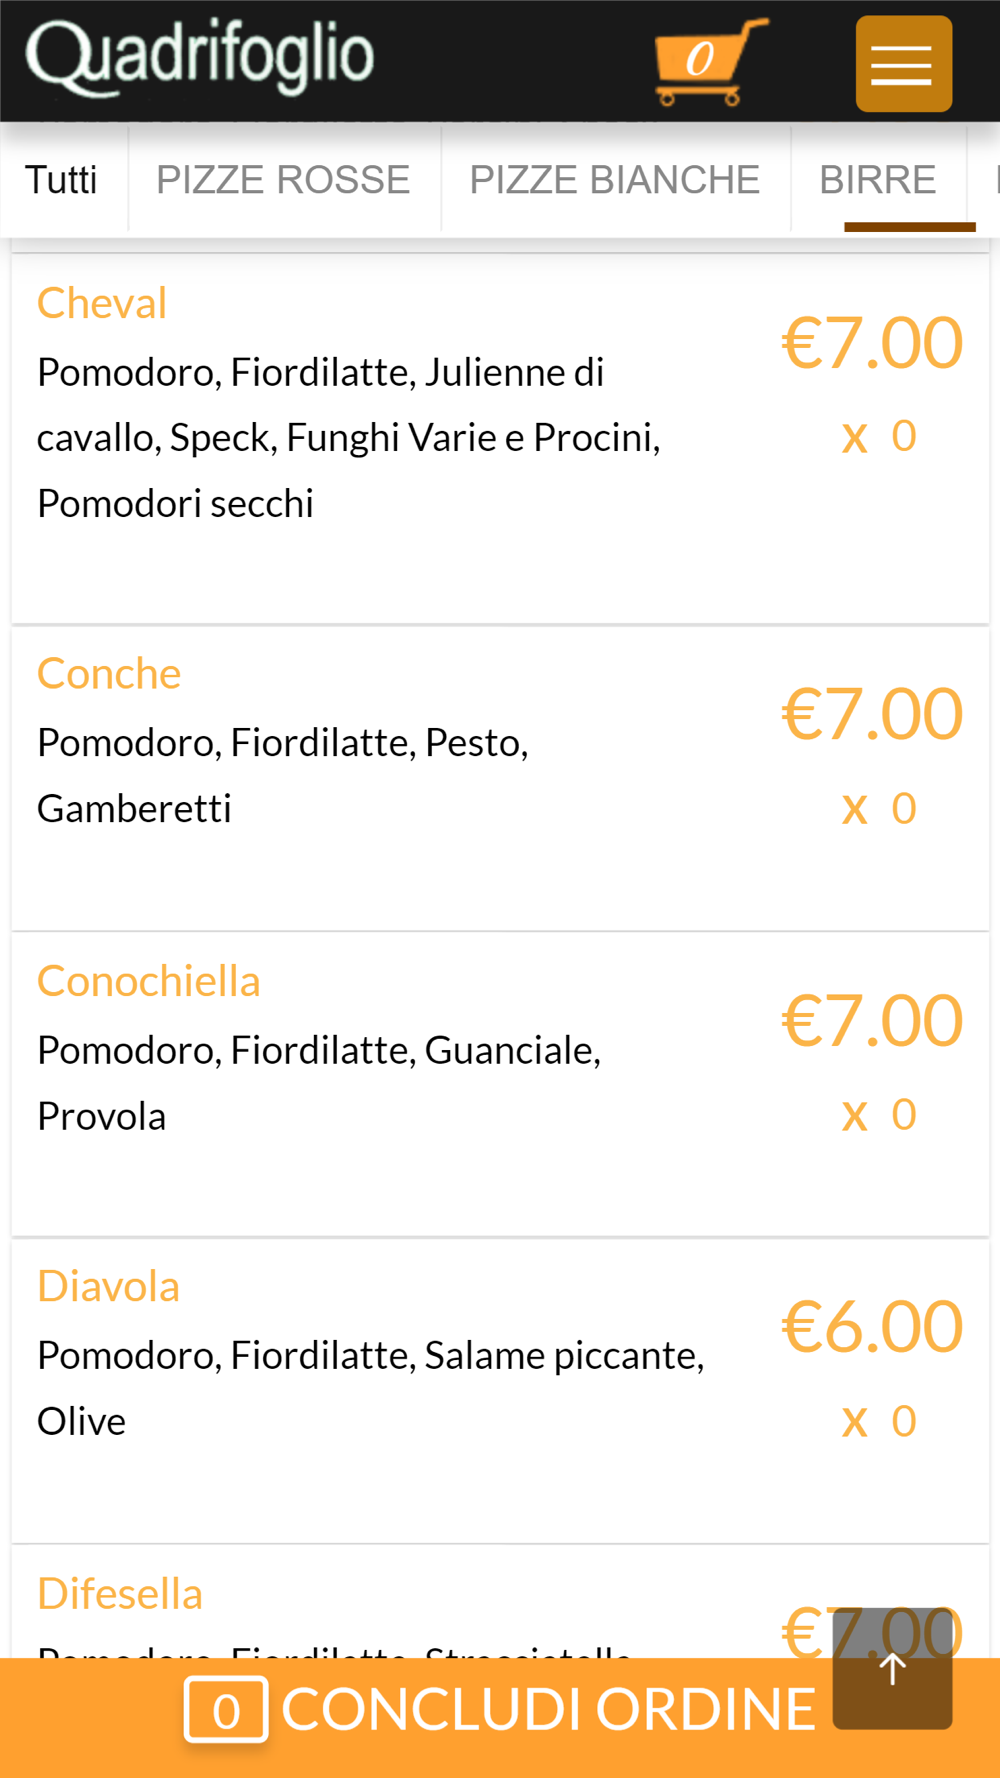Select the Conche pizza title

(x=109, y=674)
